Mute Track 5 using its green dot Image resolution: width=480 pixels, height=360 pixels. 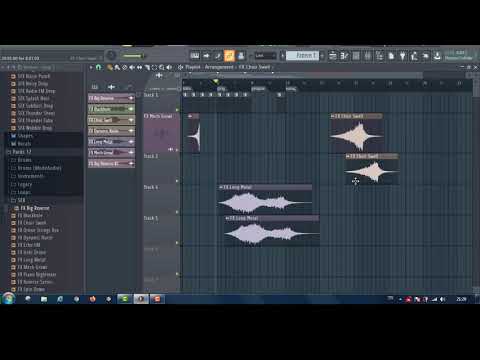(x=177, y=243)
